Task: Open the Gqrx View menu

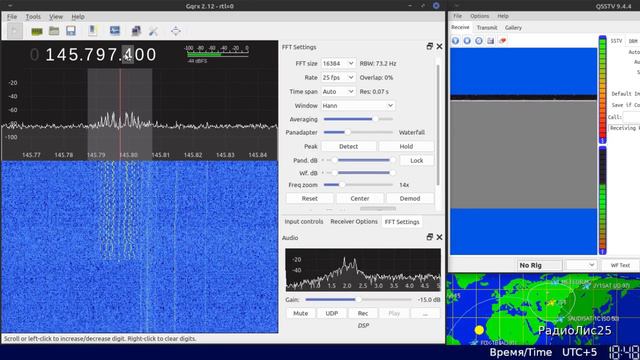Action: coord(56,17)
